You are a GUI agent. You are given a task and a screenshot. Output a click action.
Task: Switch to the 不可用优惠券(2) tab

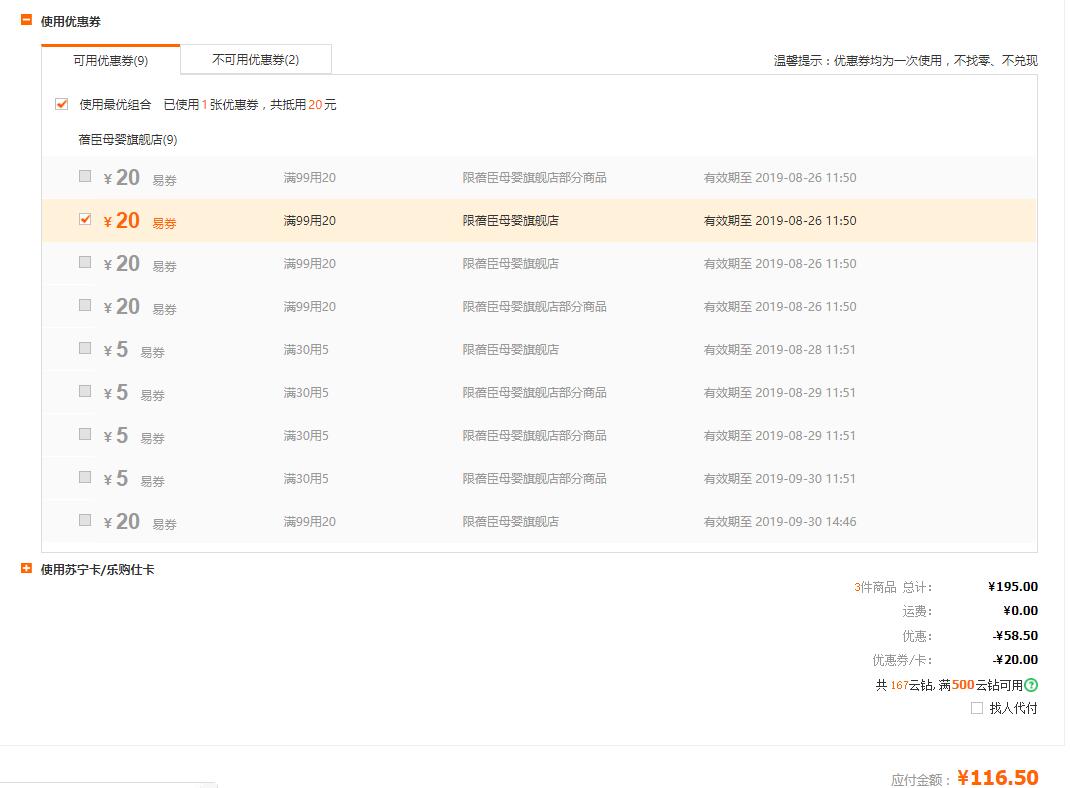point(256,59)
